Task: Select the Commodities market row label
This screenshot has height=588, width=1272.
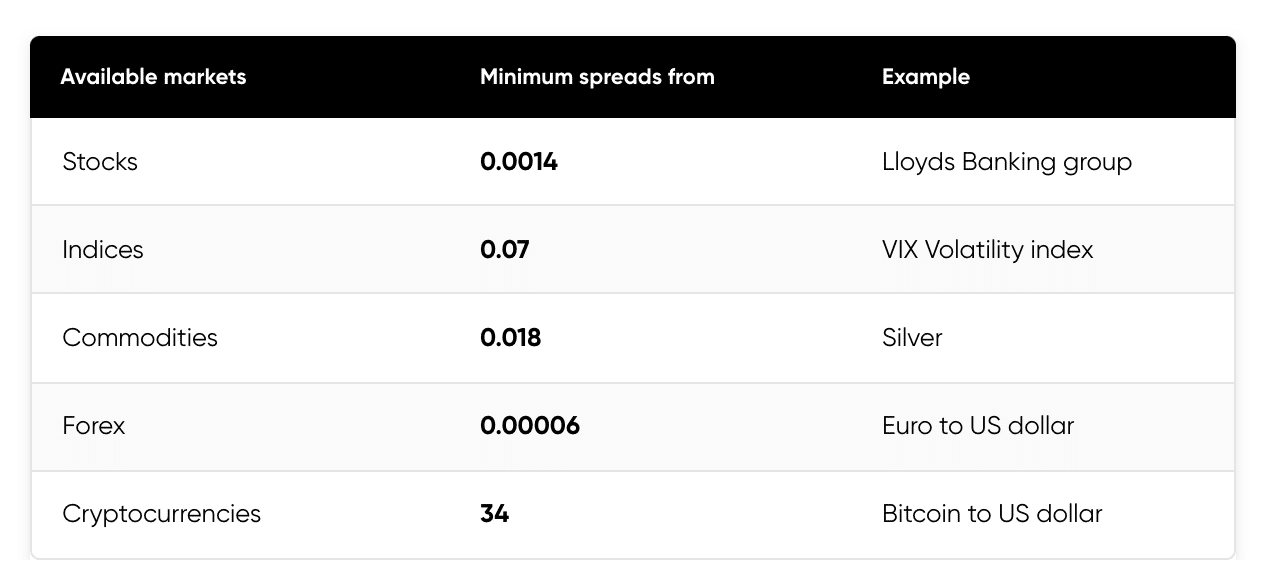Action: tap(140, 338)
